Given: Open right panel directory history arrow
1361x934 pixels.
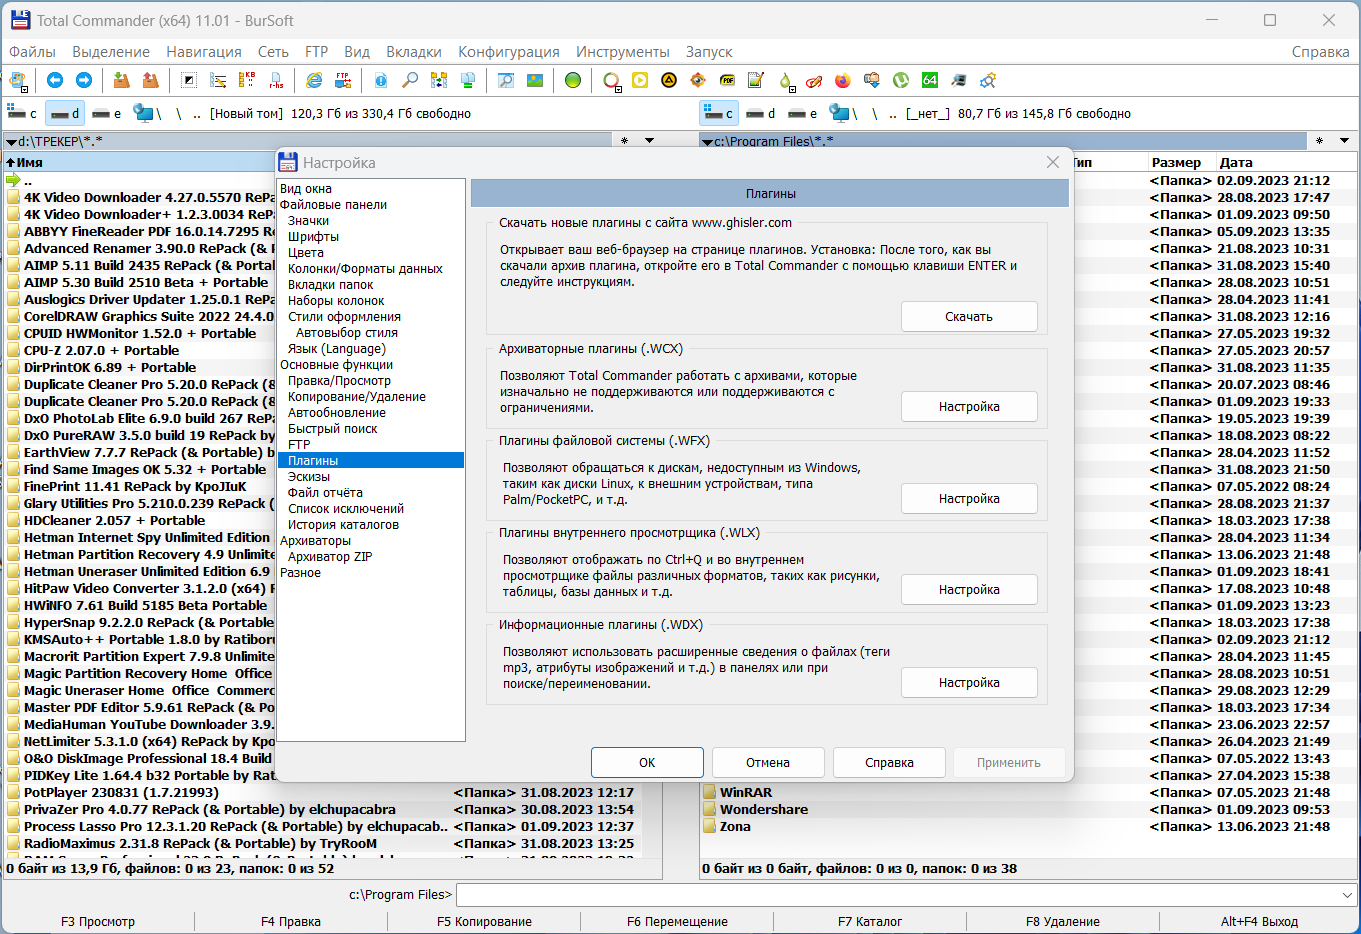Looking at the screenshot, I should point(1344,141).
